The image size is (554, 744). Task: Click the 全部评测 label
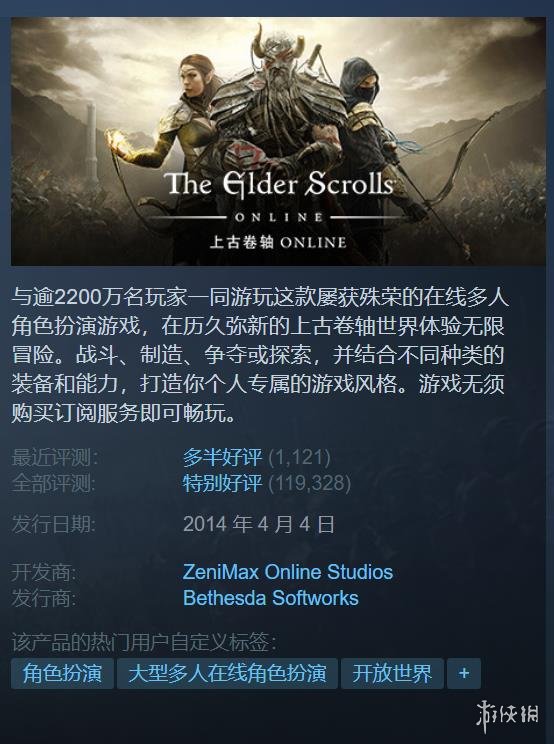coord(53,483)
